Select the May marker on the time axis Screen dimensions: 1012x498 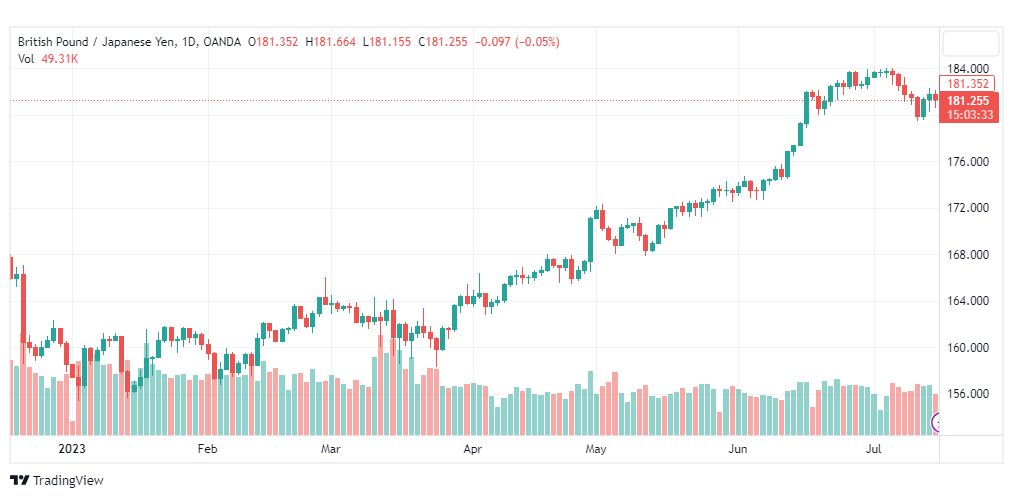[x=596, y=449]
